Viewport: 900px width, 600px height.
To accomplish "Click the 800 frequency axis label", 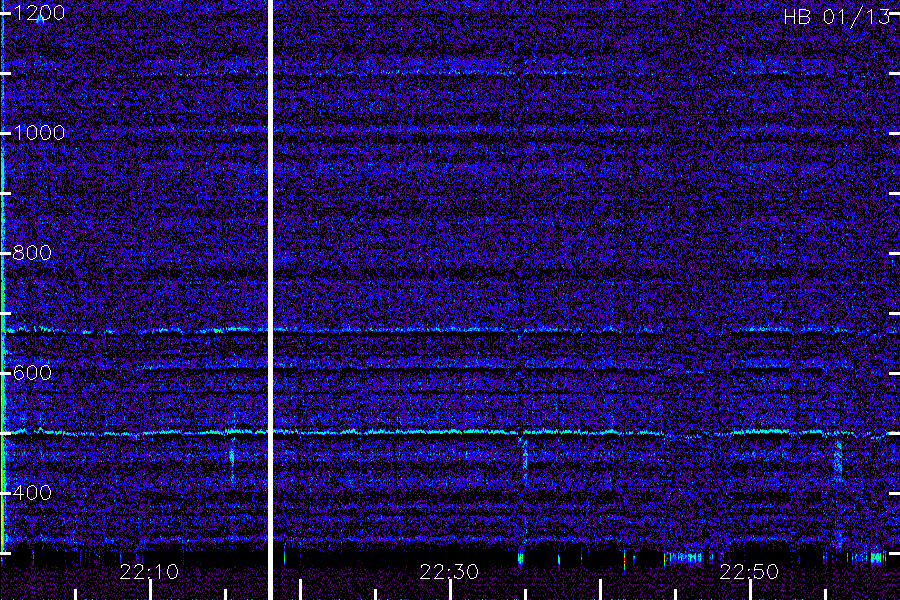I will [x=32, y=253].
